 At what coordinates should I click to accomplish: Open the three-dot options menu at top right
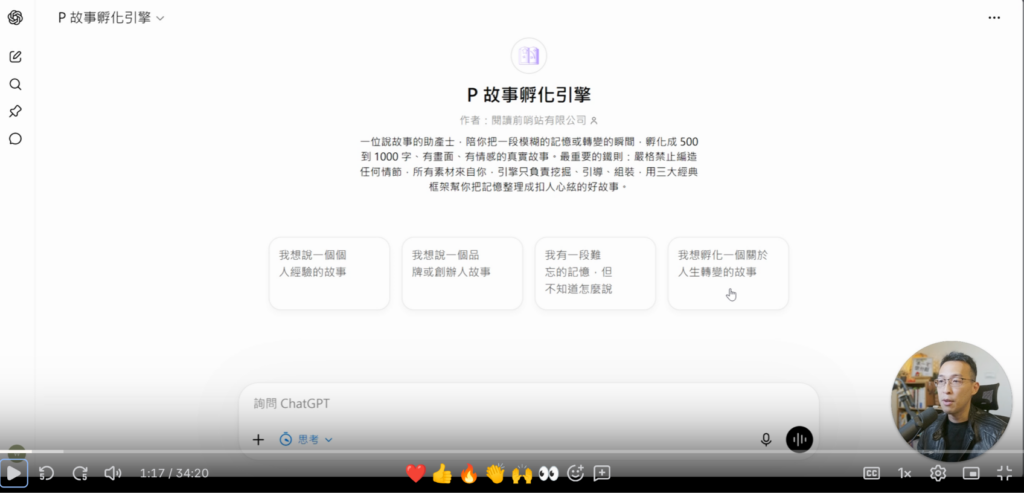pos(994,18)
